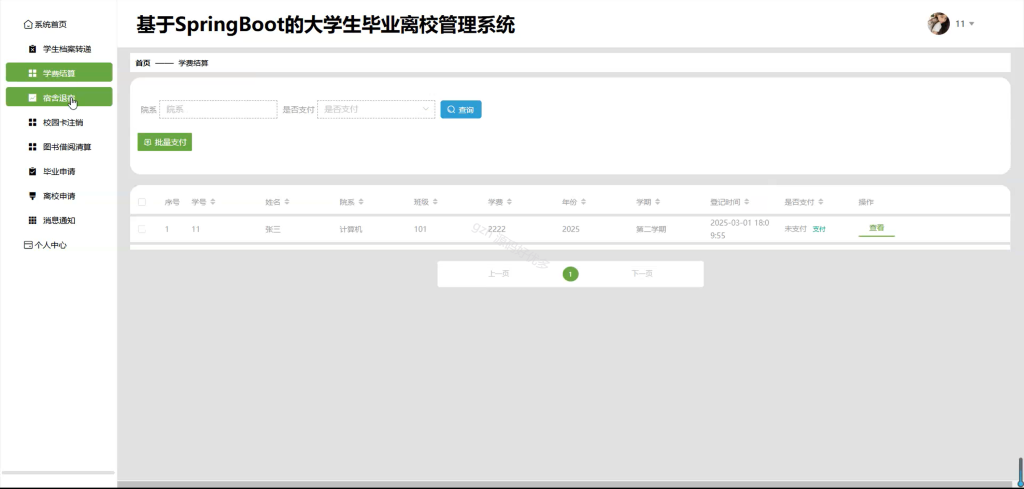Click the 查看 button in 张三 row

[x=876, y=229]
